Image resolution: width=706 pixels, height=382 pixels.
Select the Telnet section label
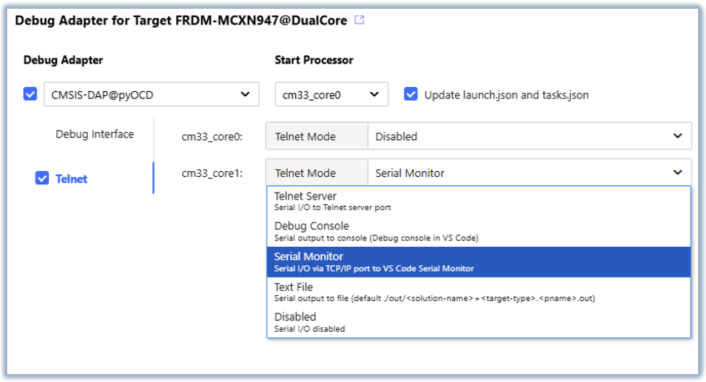click(x=71, y=179)
